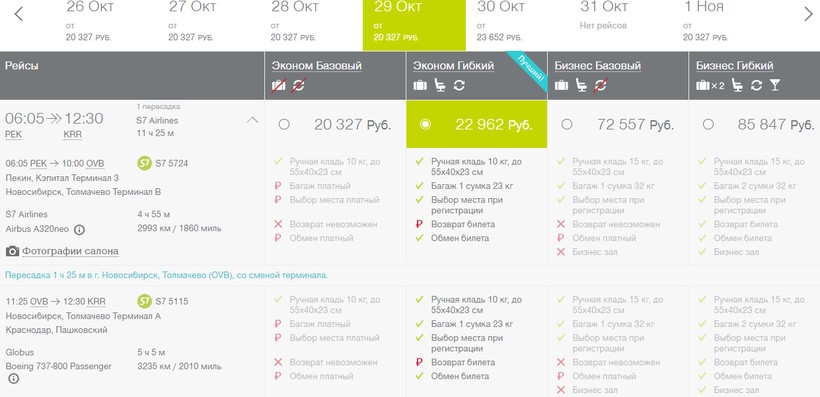The width and height of the screenshot is (820, 397).
Task: Click the info icon beside Airbus A320neo
Action: pos(79,229)
